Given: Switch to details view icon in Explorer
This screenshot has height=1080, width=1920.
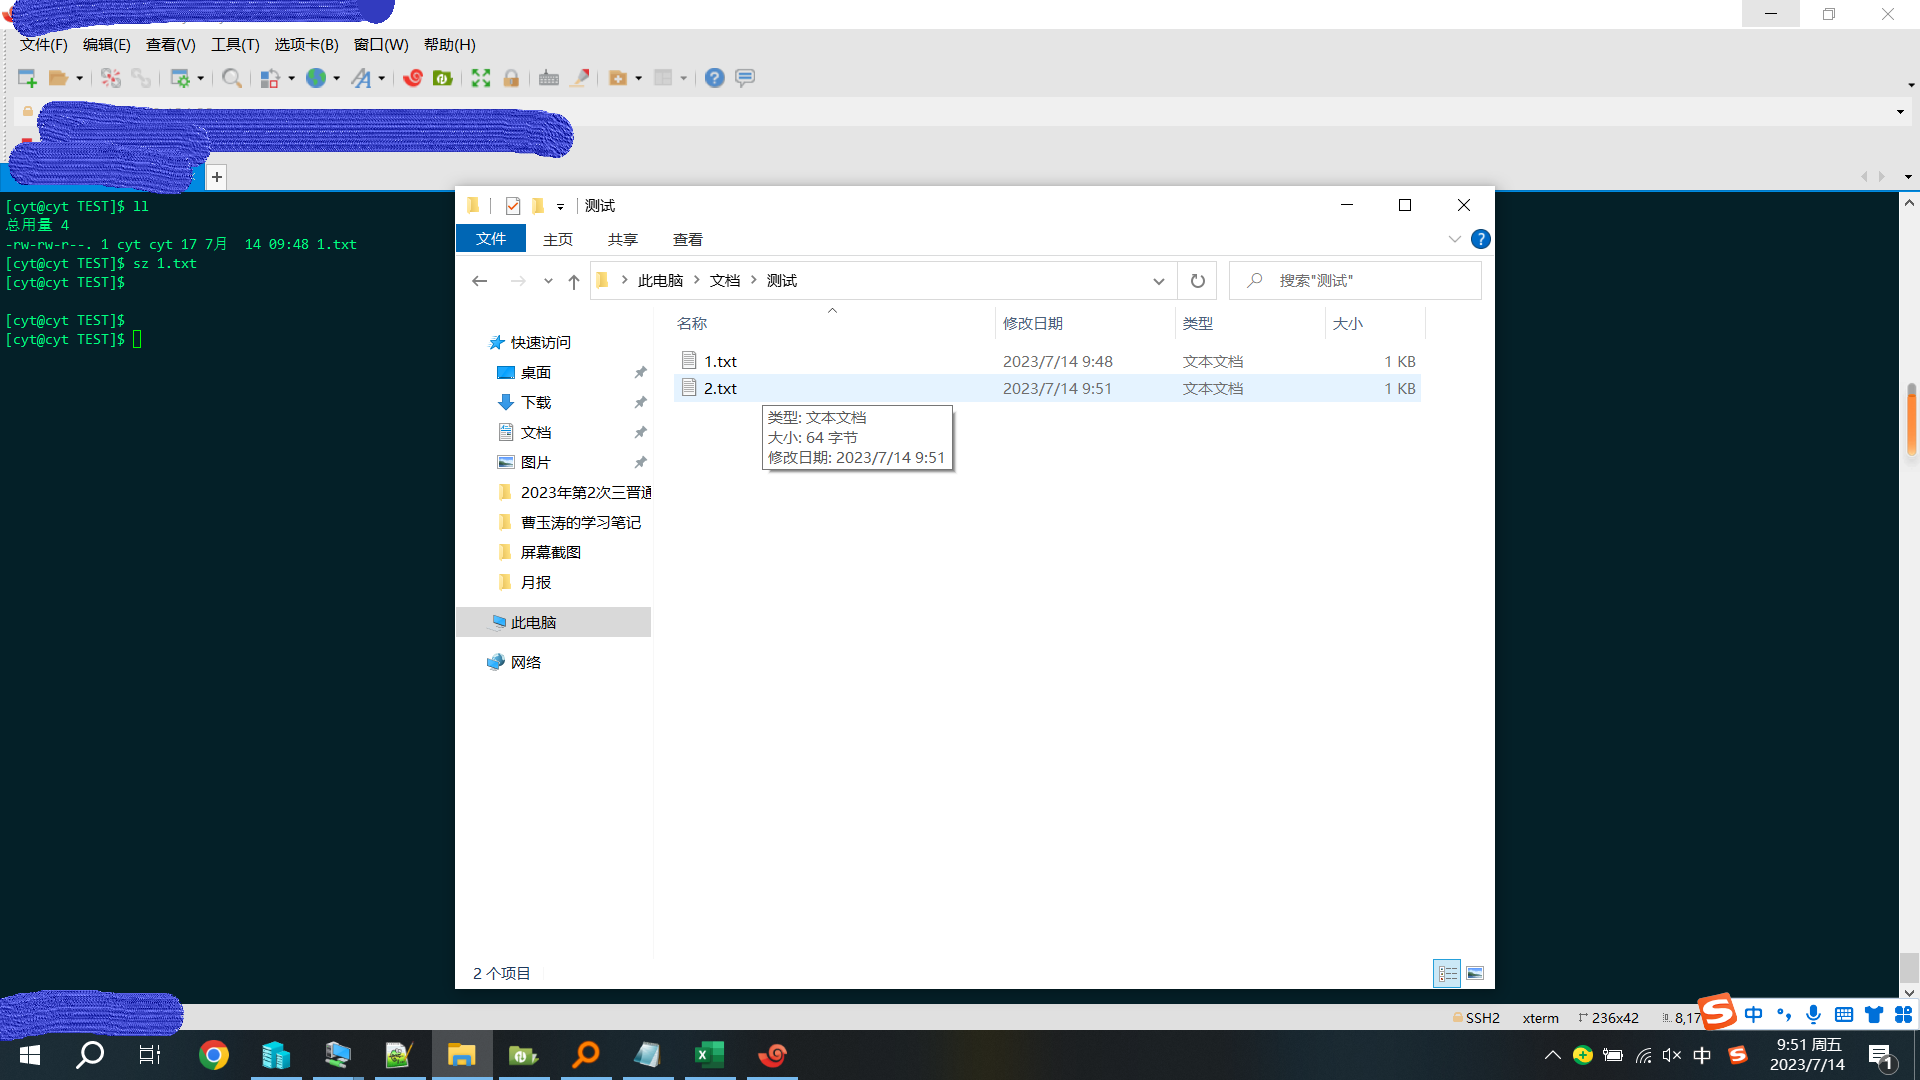Looking at the screenshot, I should pyautogui.click(x=1447, y=973).
